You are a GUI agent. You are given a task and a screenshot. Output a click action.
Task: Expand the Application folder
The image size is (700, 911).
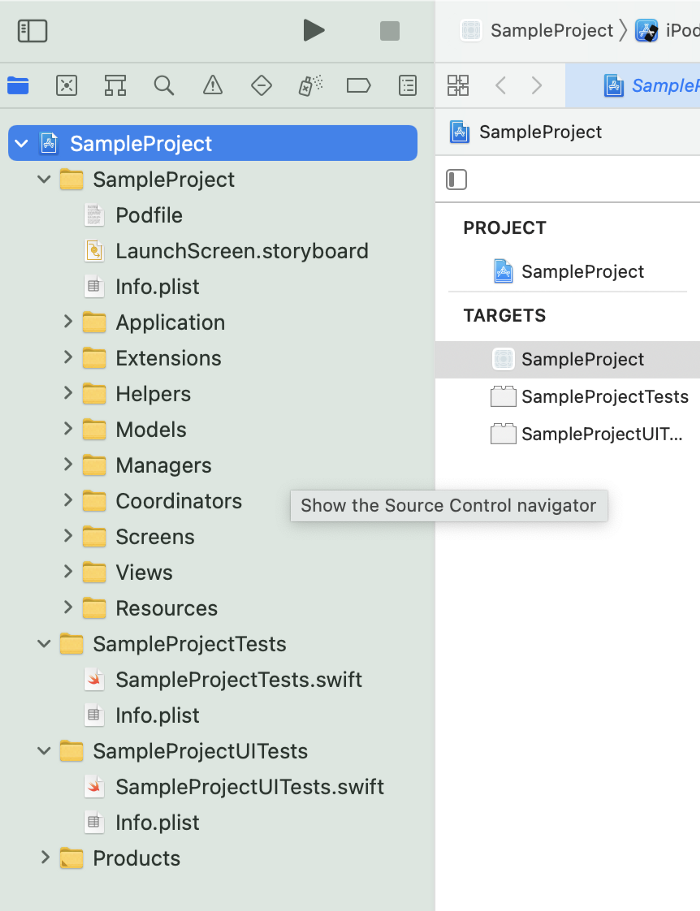[x=68, y=322]
